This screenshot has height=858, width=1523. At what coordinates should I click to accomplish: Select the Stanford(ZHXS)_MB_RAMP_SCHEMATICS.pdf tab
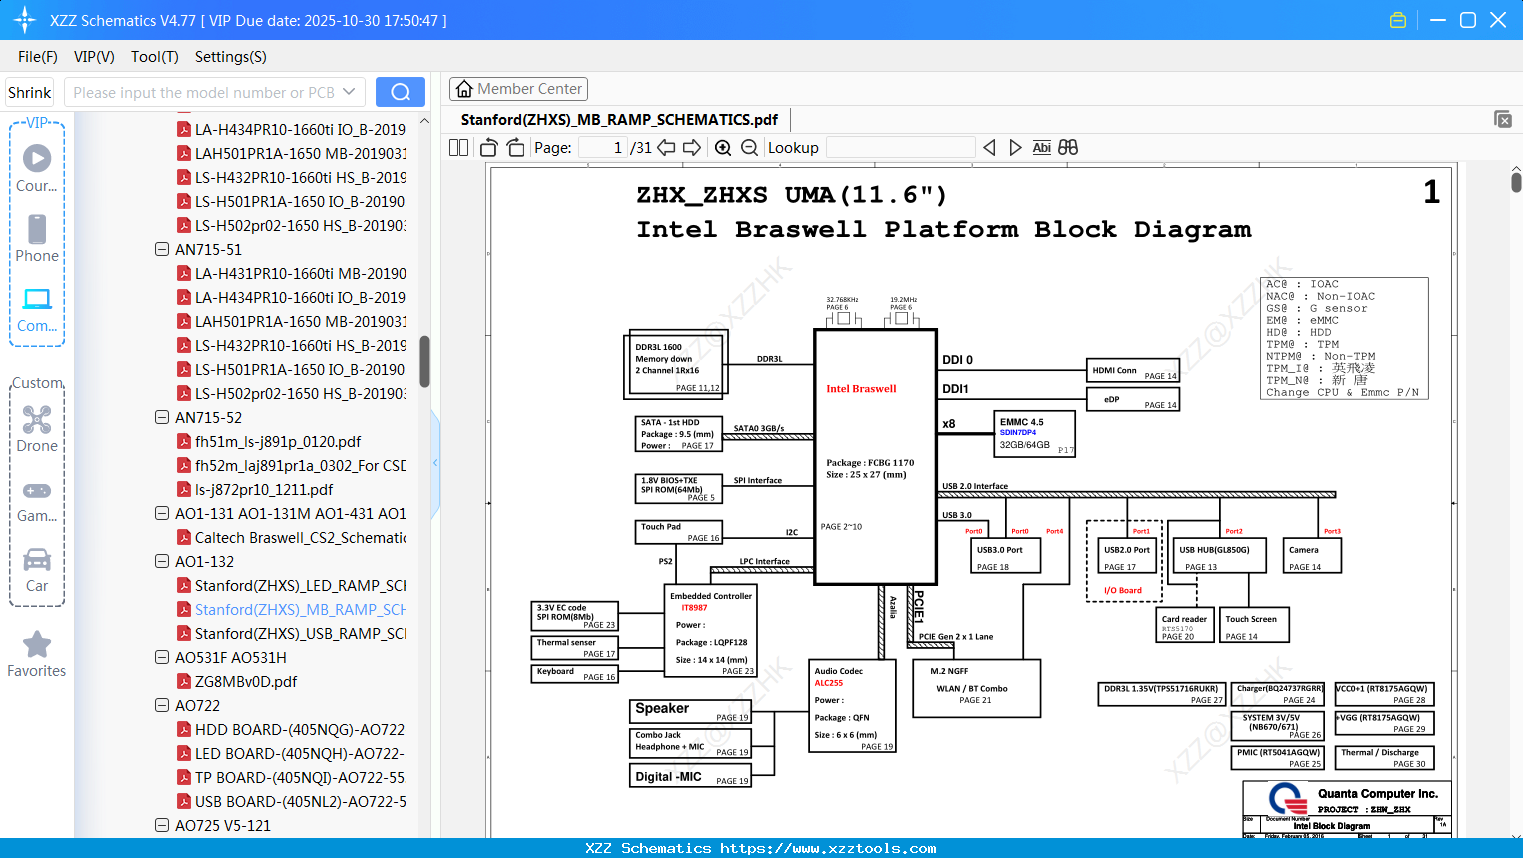[x=619, y=119]
